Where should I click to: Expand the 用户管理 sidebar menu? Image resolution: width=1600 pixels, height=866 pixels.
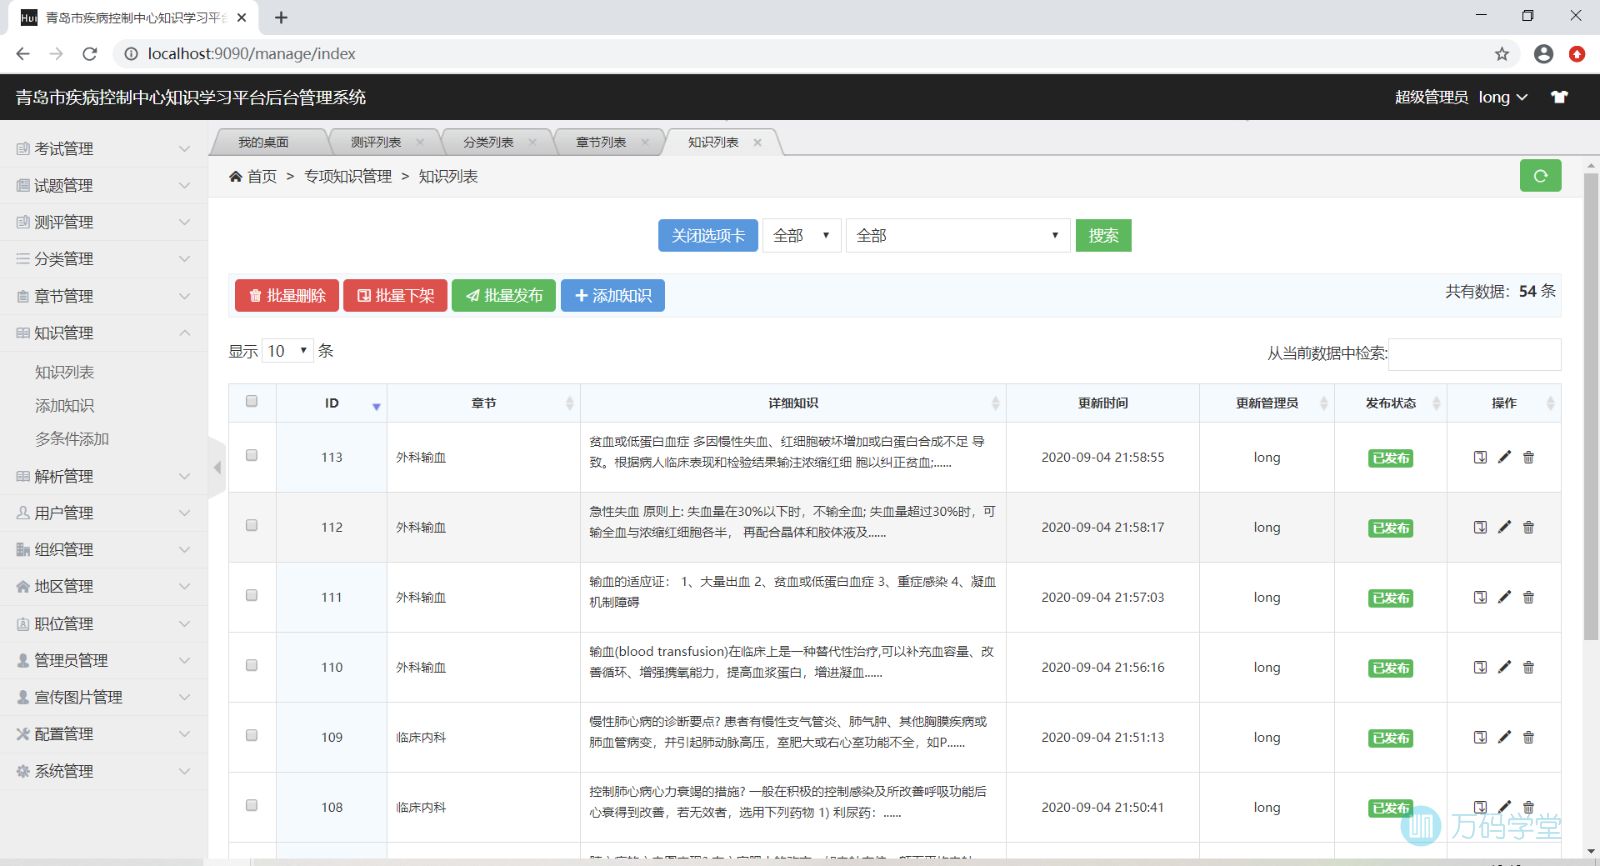click(104, 512)
